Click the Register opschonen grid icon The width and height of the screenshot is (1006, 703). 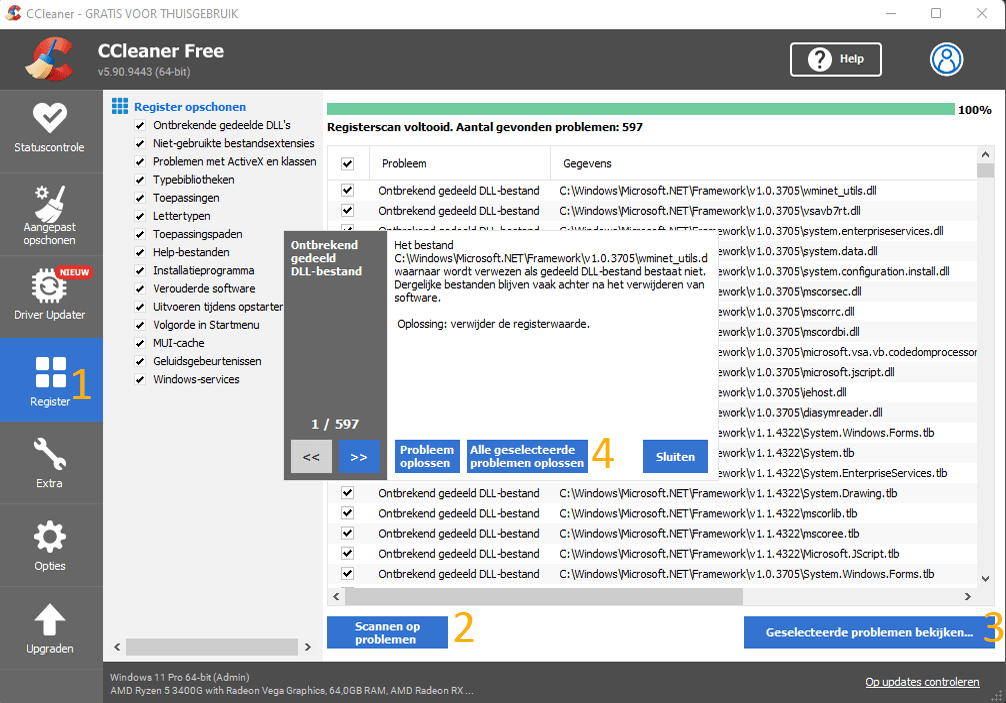(x=120, y=106)
